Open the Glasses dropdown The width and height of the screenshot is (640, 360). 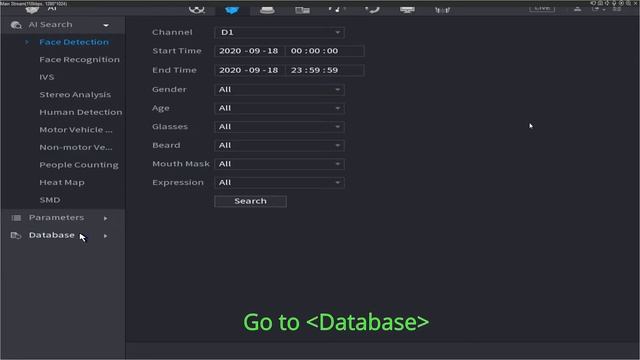click(x=279, y=127)
